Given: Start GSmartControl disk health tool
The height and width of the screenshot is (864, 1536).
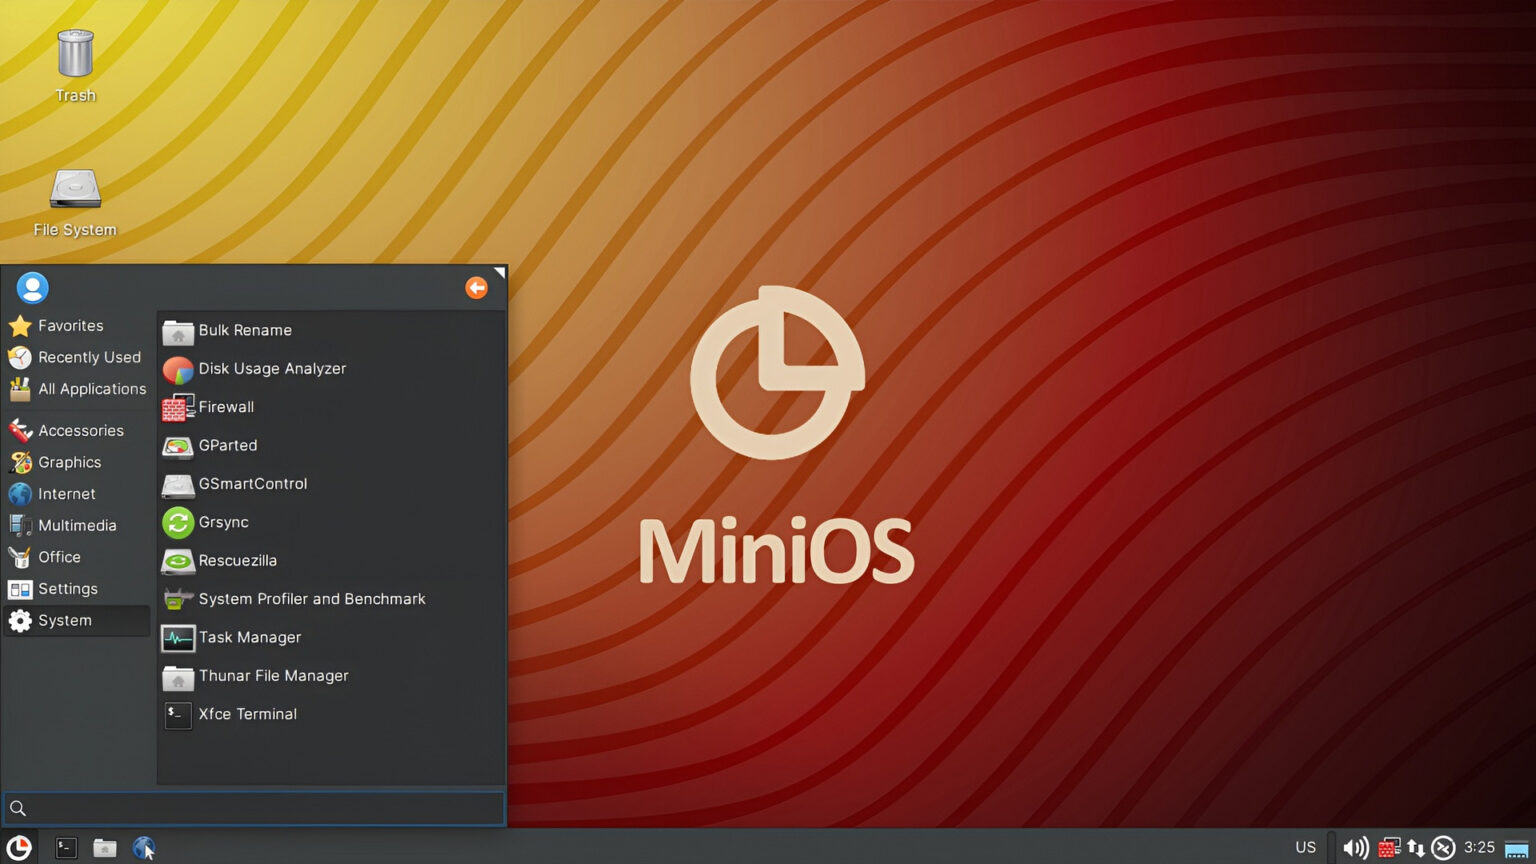Looking at the screenshot, I should coord(251,484).
